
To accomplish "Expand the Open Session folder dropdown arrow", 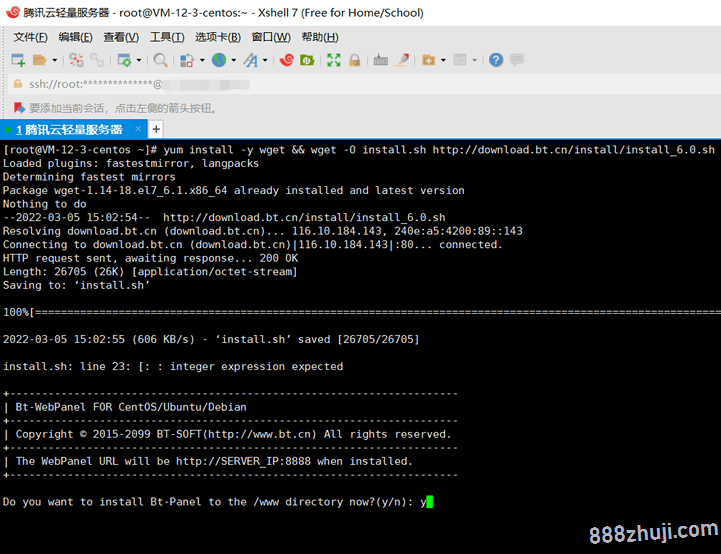I will [54, 60].
